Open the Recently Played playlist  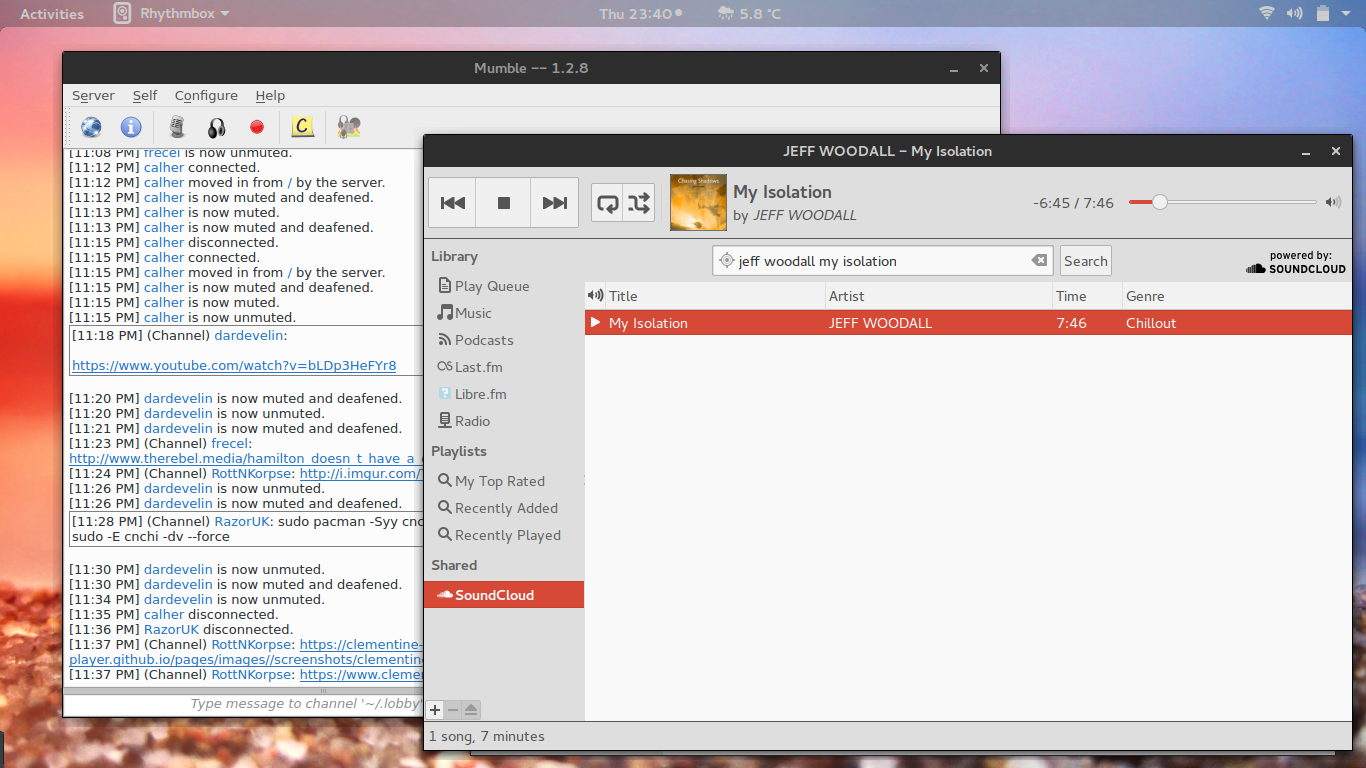499,535
